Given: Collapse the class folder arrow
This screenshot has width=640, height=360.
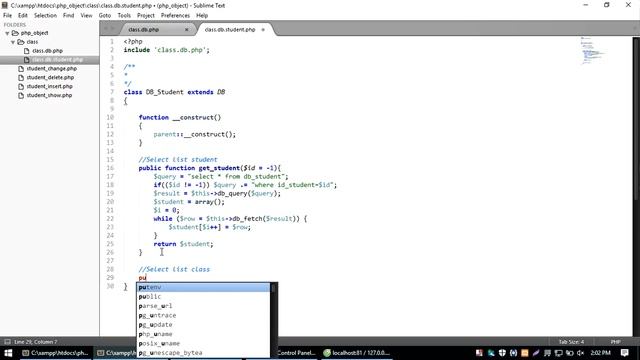Looking at the screenshot, I should pyautogui.click(x=13, y=42).
